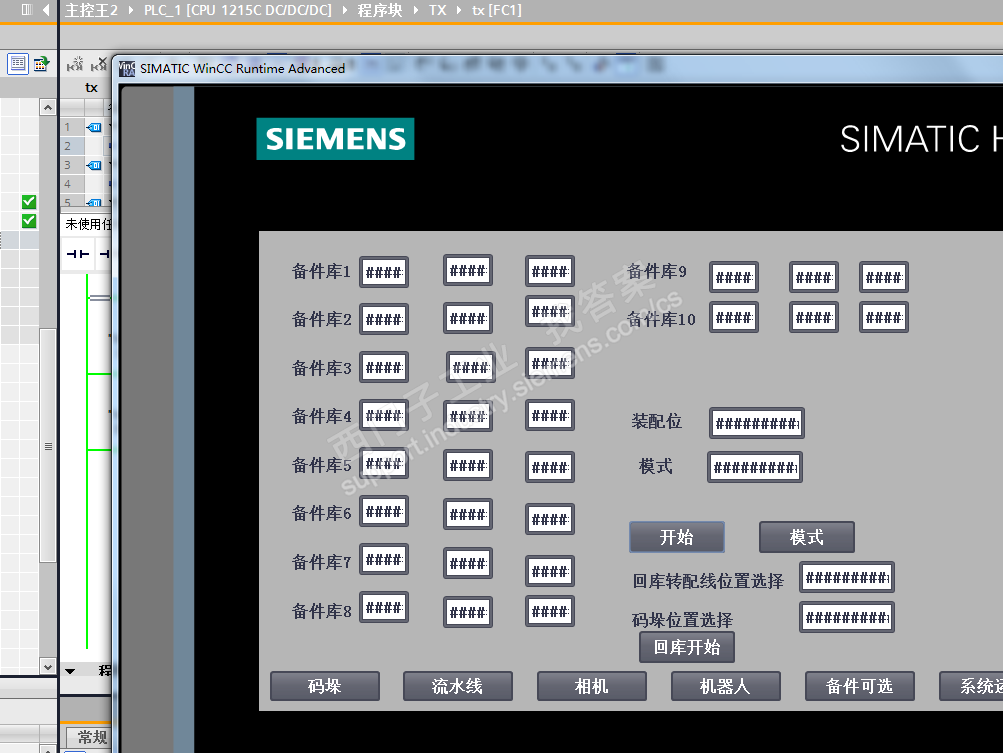The image size is (1003, 753).
Task: Click middle field in 备件库1 row
Action: [468, 270]
